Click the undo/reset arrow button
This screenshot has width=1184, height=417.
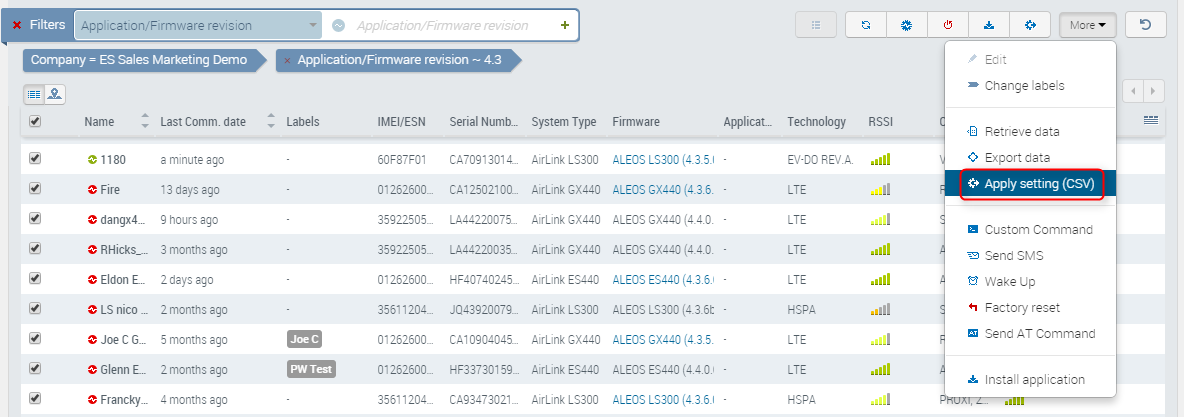click(x=1145, y=25)
